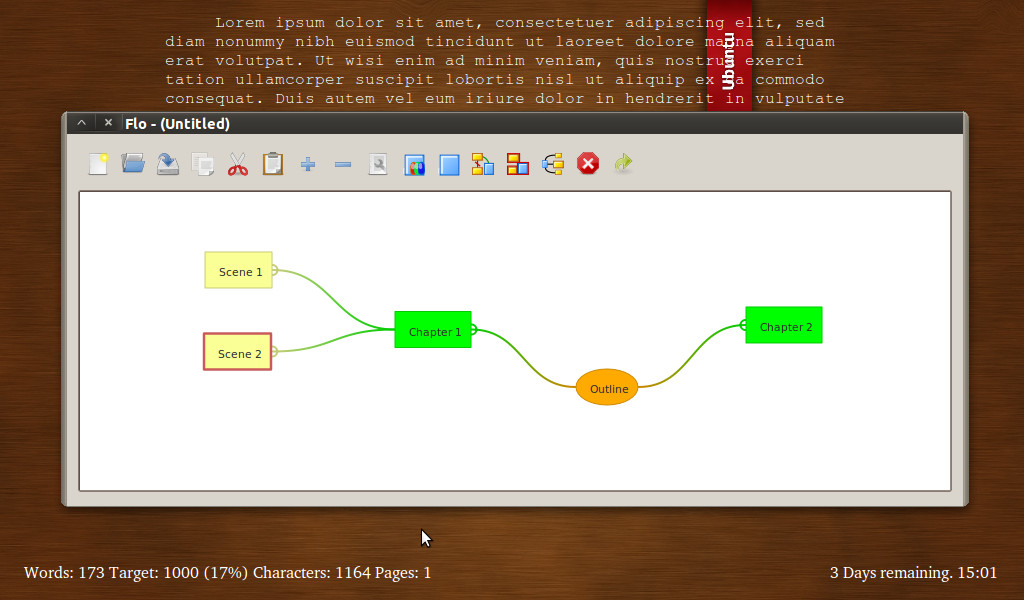Remove a node with the blue minus icon

[343, 165]
